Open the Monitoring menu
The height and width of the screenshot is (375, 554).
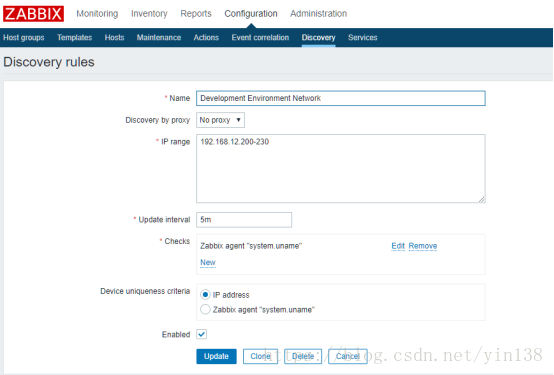pyautogui.click(x=97, y=14)
